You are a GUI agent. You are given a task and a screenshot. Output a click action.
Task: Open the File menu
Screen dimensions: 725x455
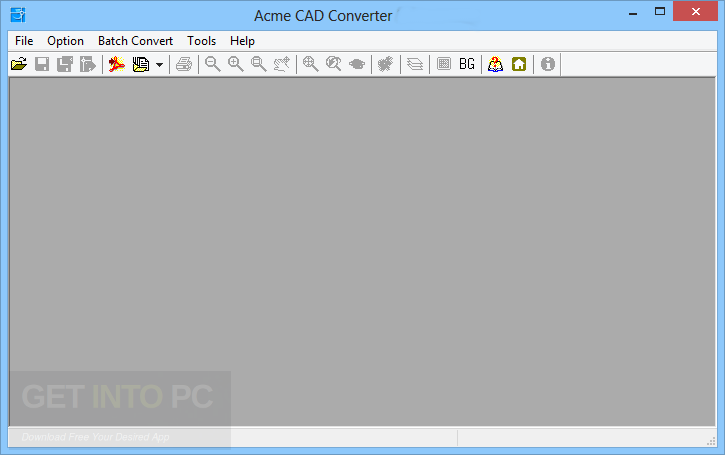tap(24, 41)
